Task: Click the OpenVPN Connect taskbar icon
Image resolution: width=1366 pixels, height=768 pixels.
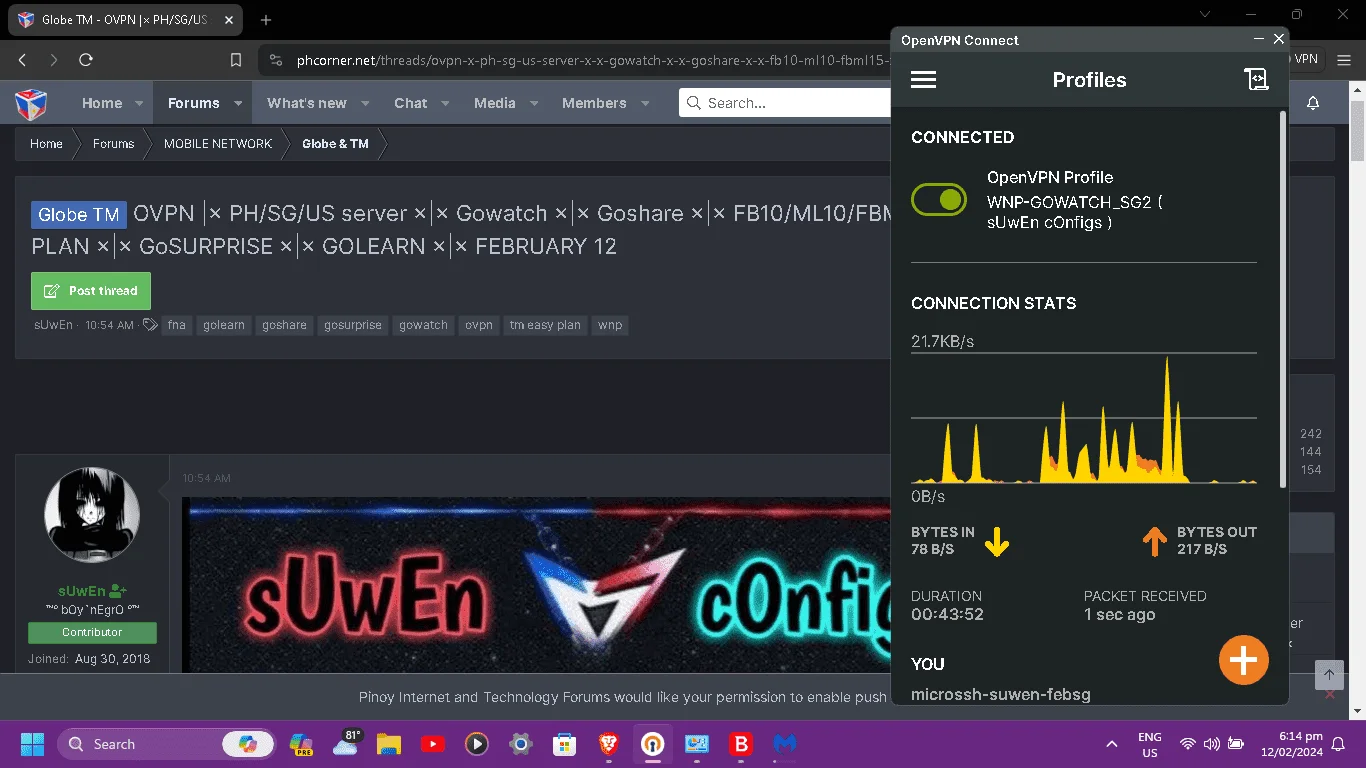Action: click(652, 744)
